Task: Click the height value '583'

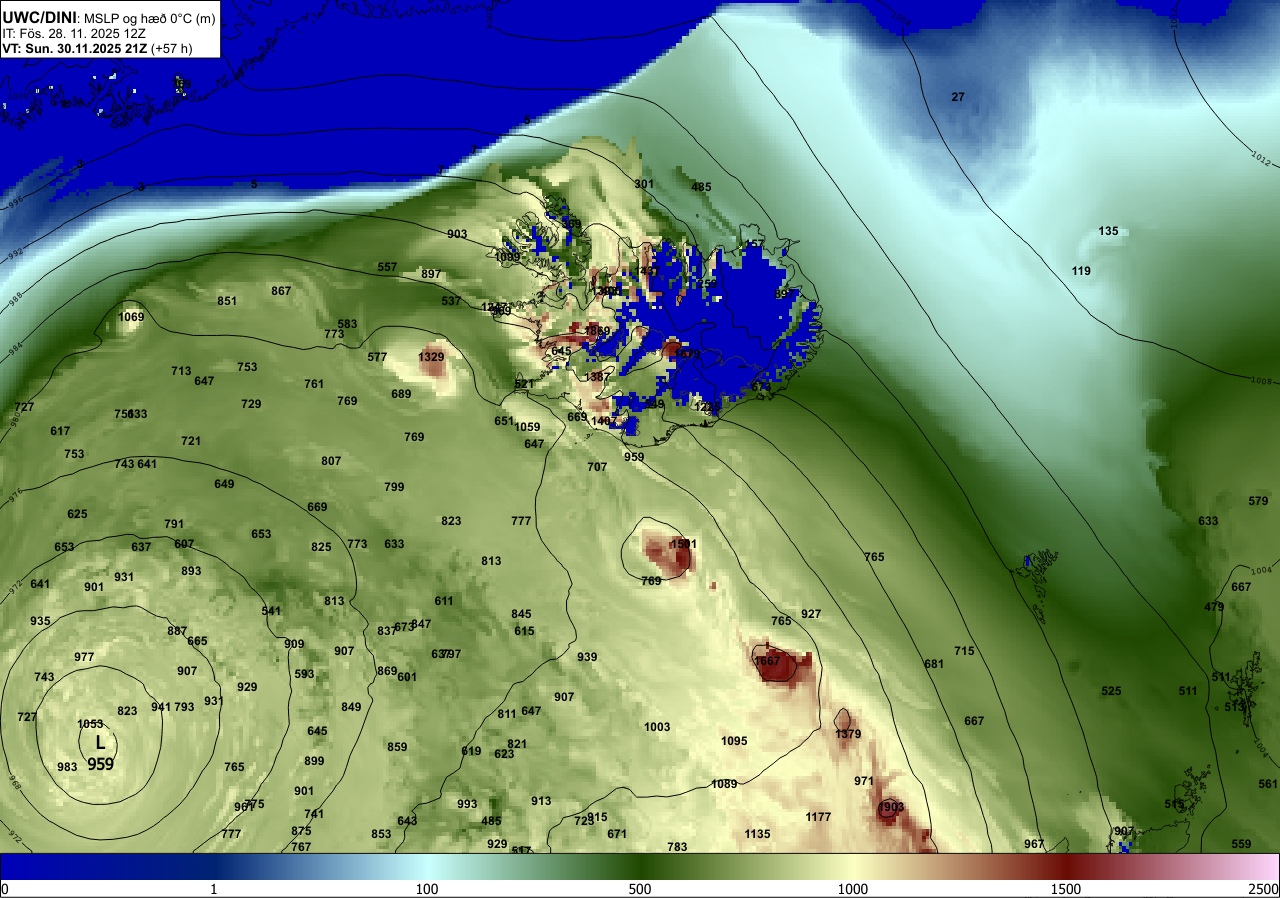Action: 347,324
